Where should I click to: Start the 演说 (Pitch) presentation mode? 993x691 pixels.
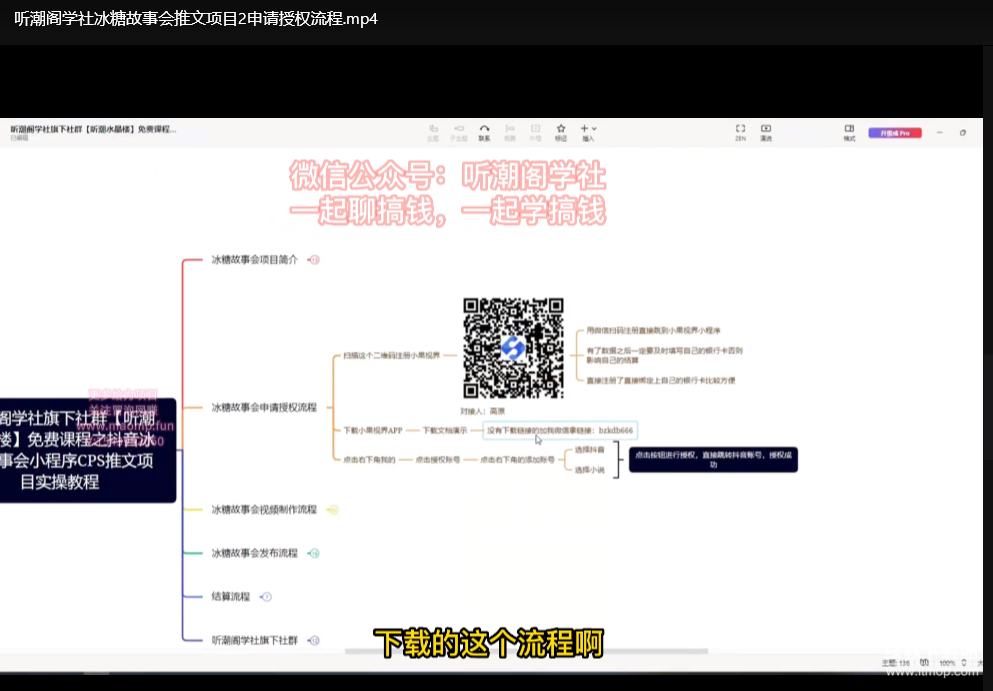point(766,131)
